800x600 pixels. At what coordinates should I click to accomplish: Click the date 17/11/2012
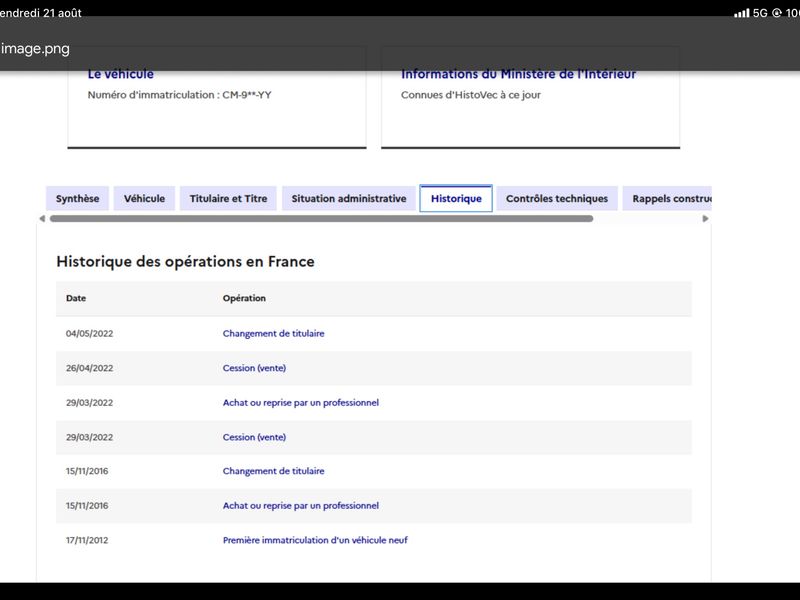coord(87,540)
